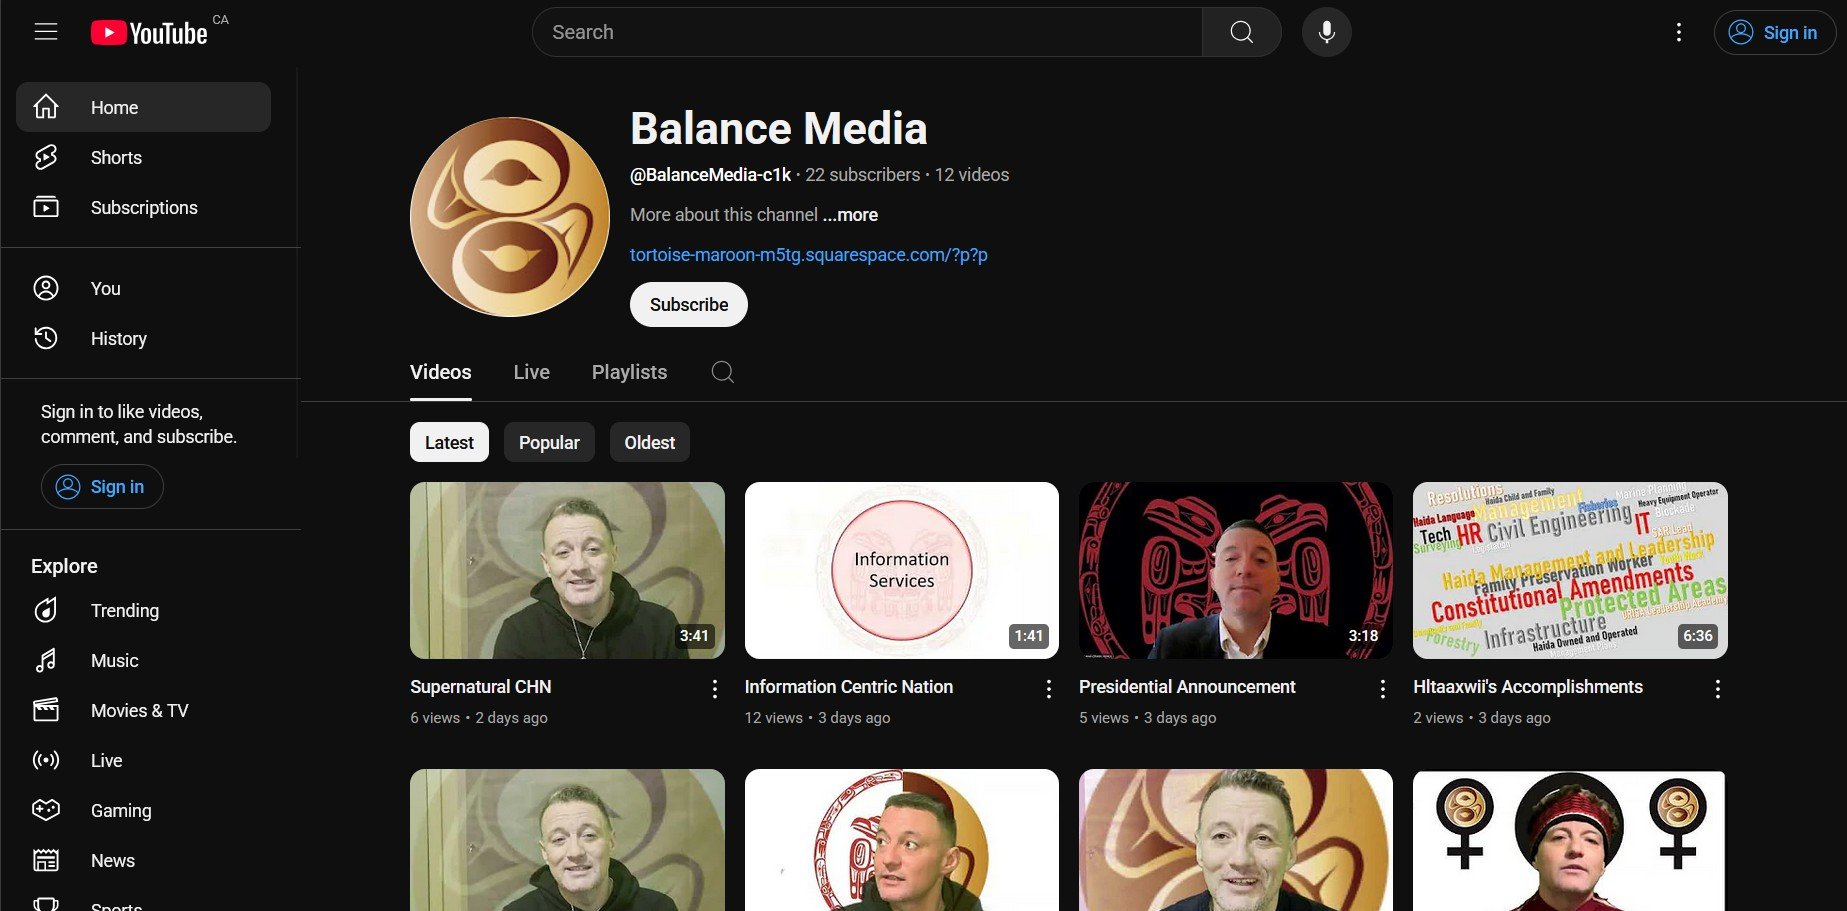Open second-row thumbnail with female symbols
Screen dimensions: 1847x911
coord(1570,840)
